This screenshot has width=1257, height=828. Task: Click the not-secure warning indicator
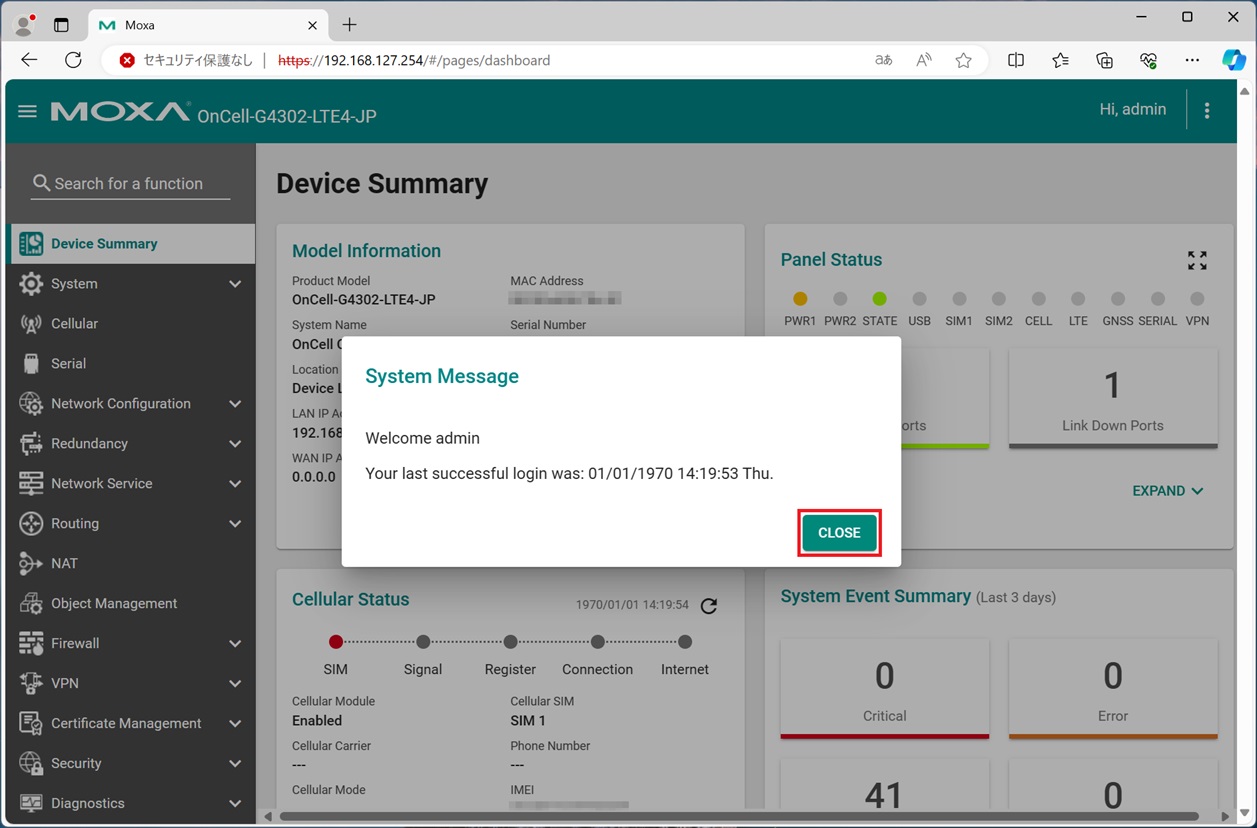(x=185, y=60)
